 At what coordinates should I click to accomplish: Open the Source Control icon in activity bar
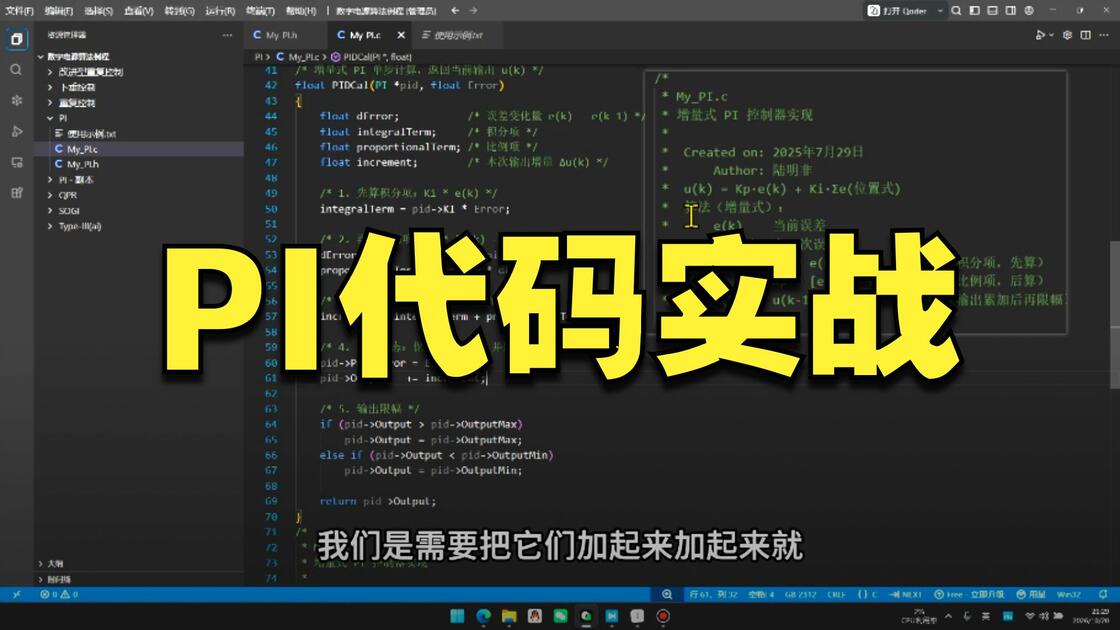[x=16, y=101]
